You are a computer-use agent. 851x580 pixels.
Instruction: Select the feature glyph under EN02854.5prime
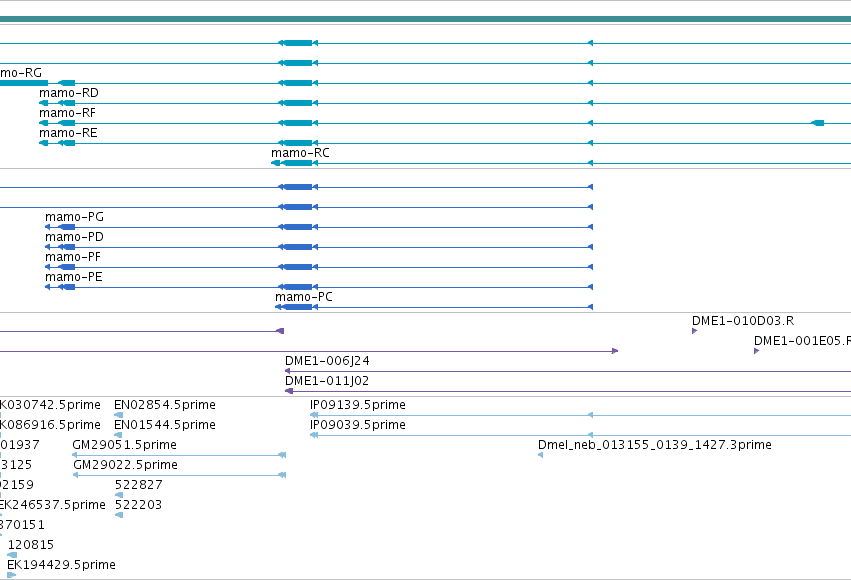pyautogui.click(x=119, y=415)
